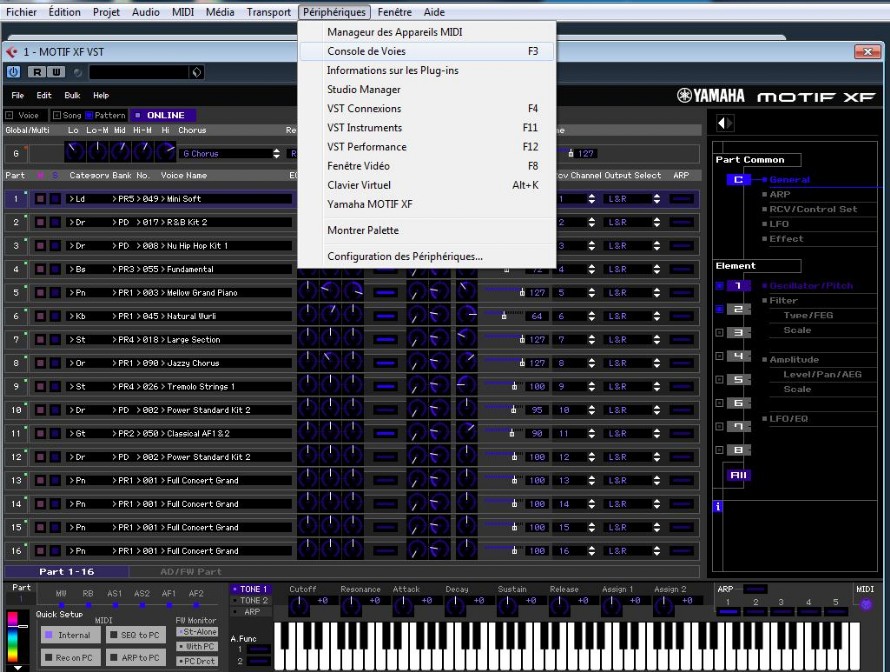Screen dimensions: 890x672
Task: Click the Read automation R icon
Action: pos(36,72)
